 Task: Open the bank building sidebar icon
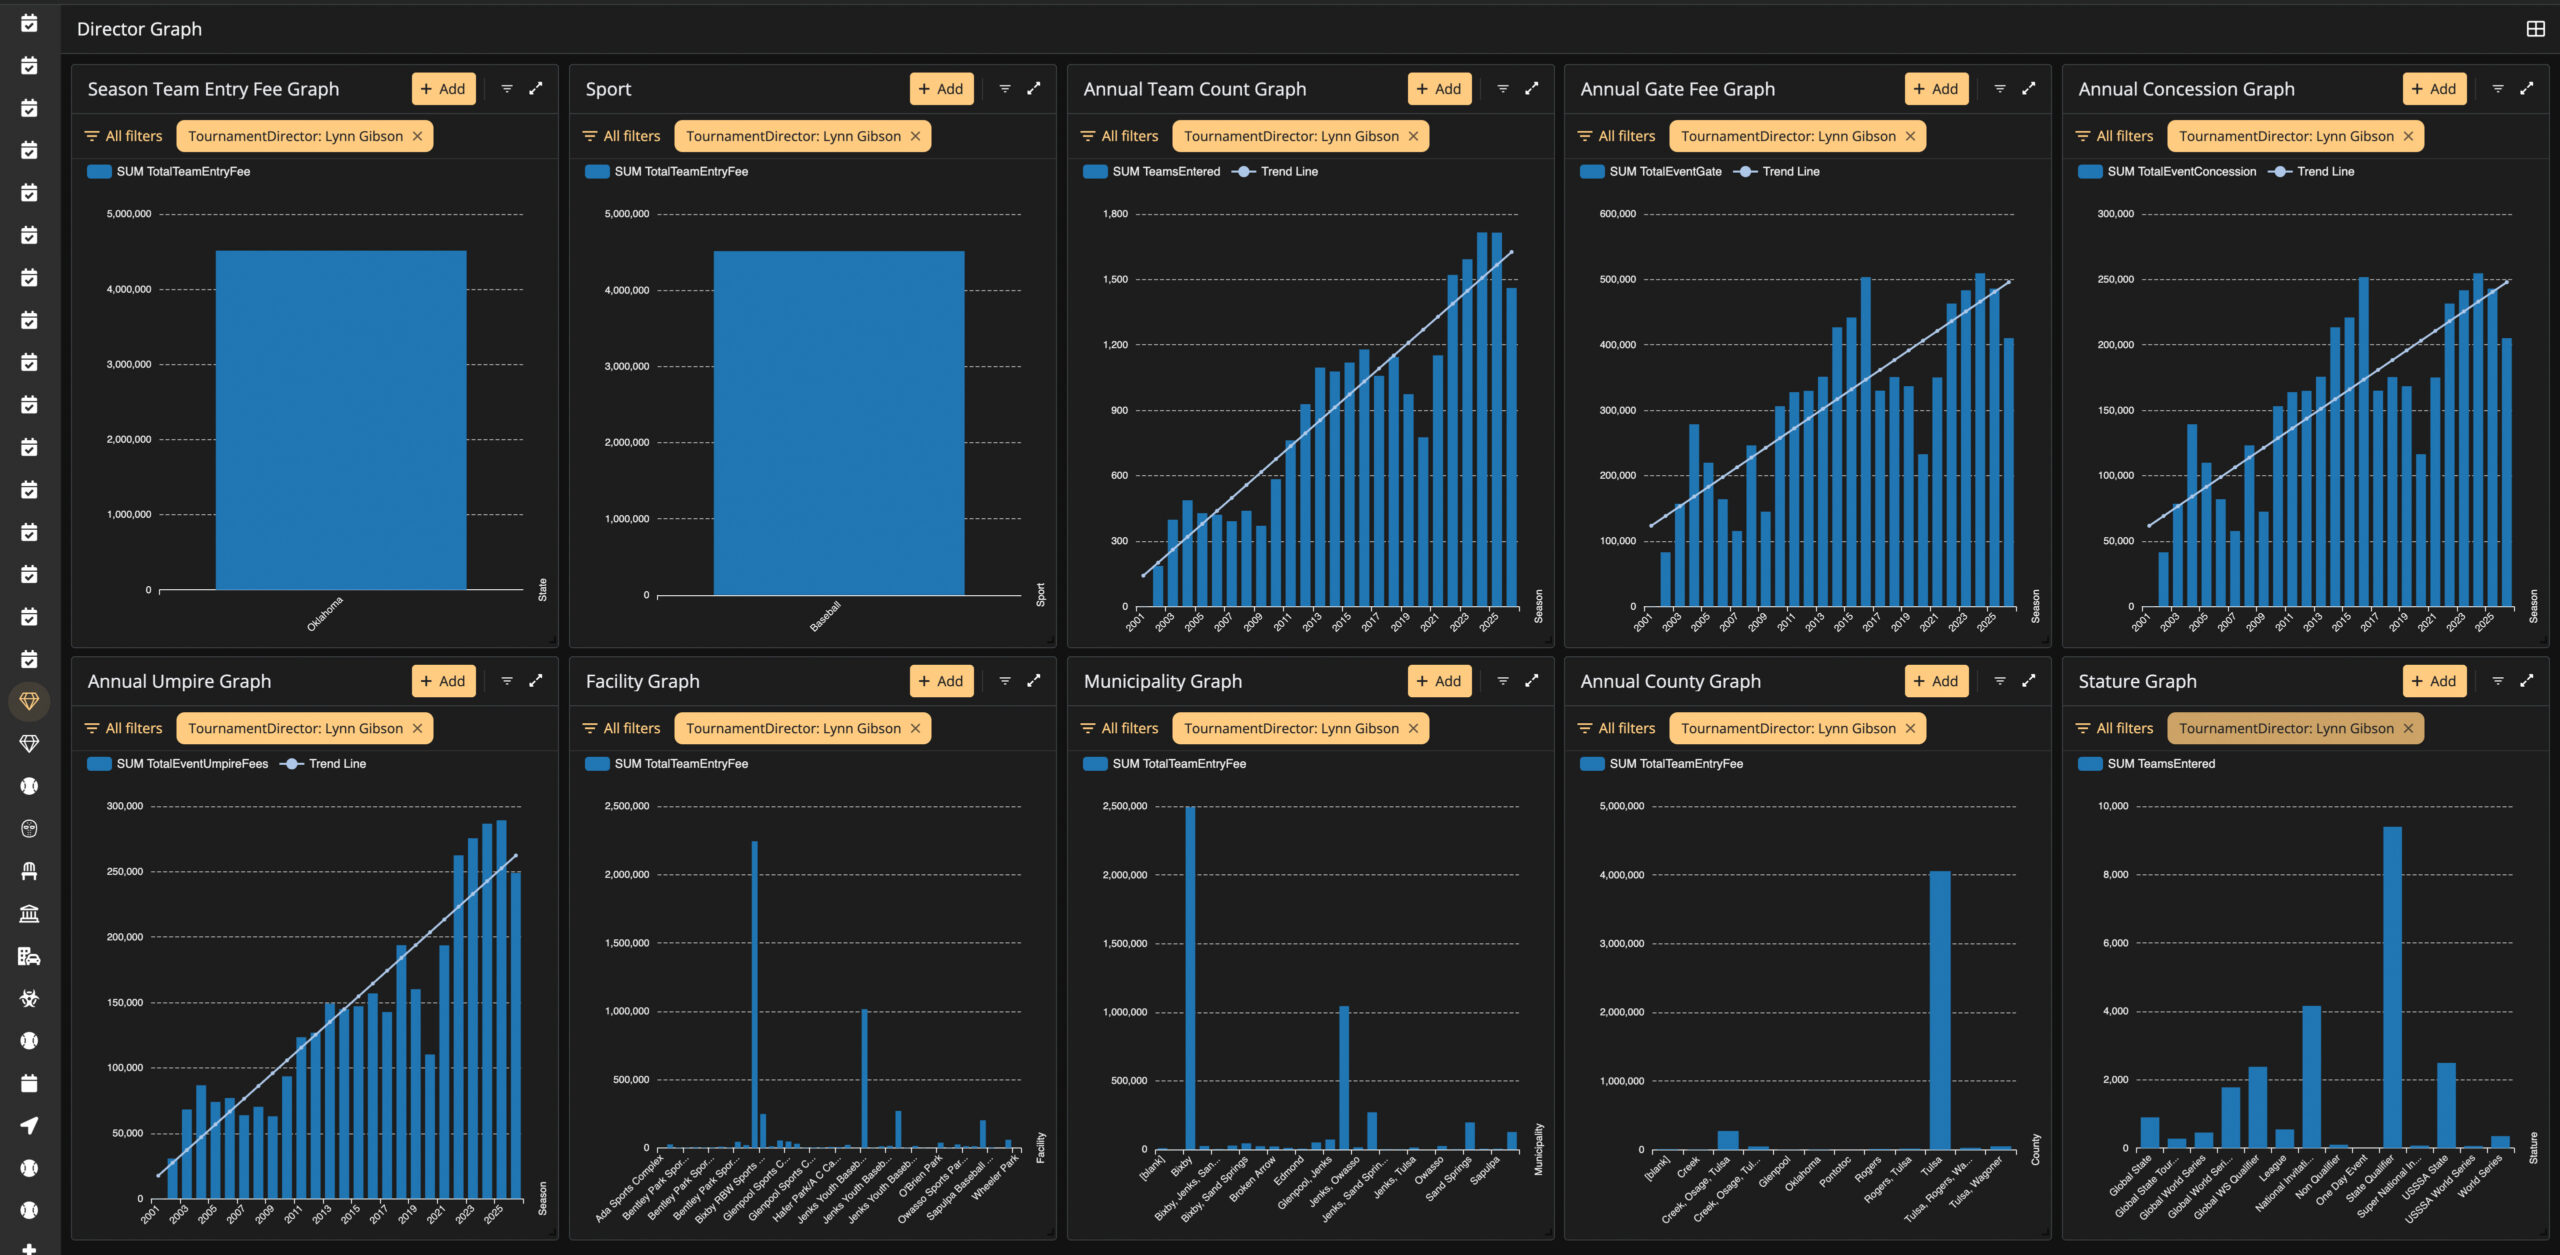(x=29, y=913)
